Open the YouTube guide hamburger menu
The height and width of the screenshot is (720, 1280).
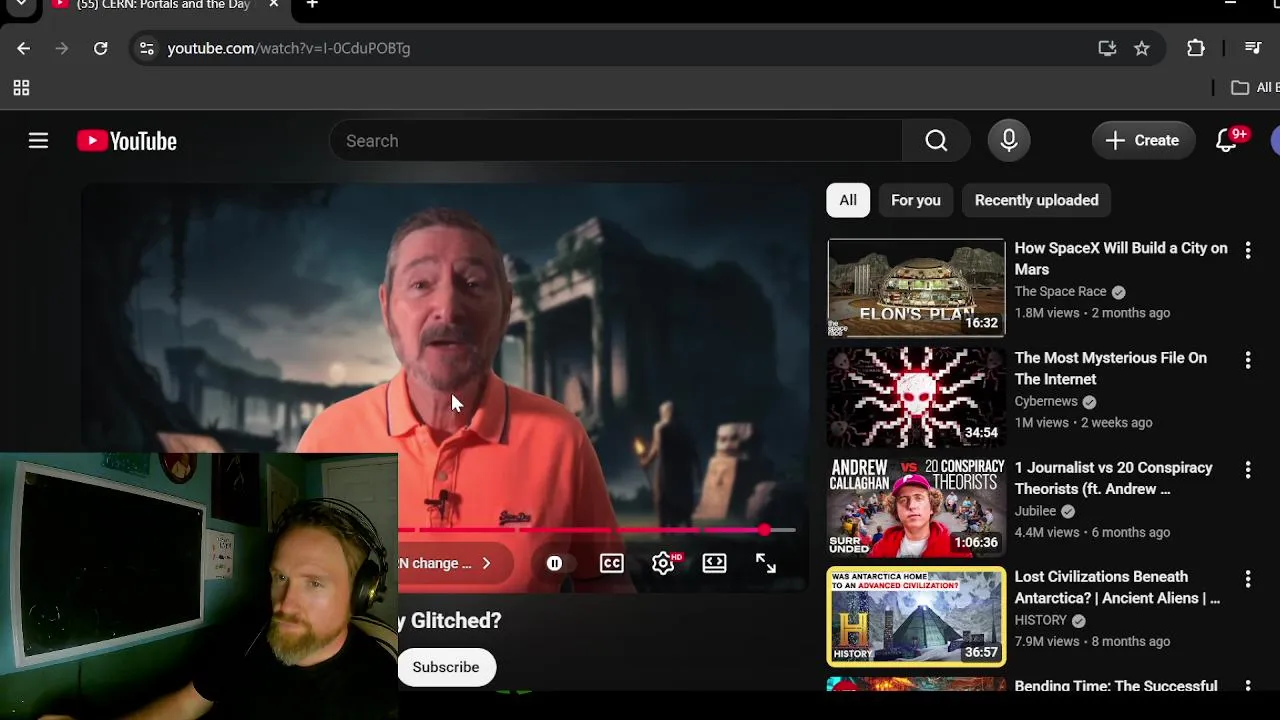tap(38, 141)
